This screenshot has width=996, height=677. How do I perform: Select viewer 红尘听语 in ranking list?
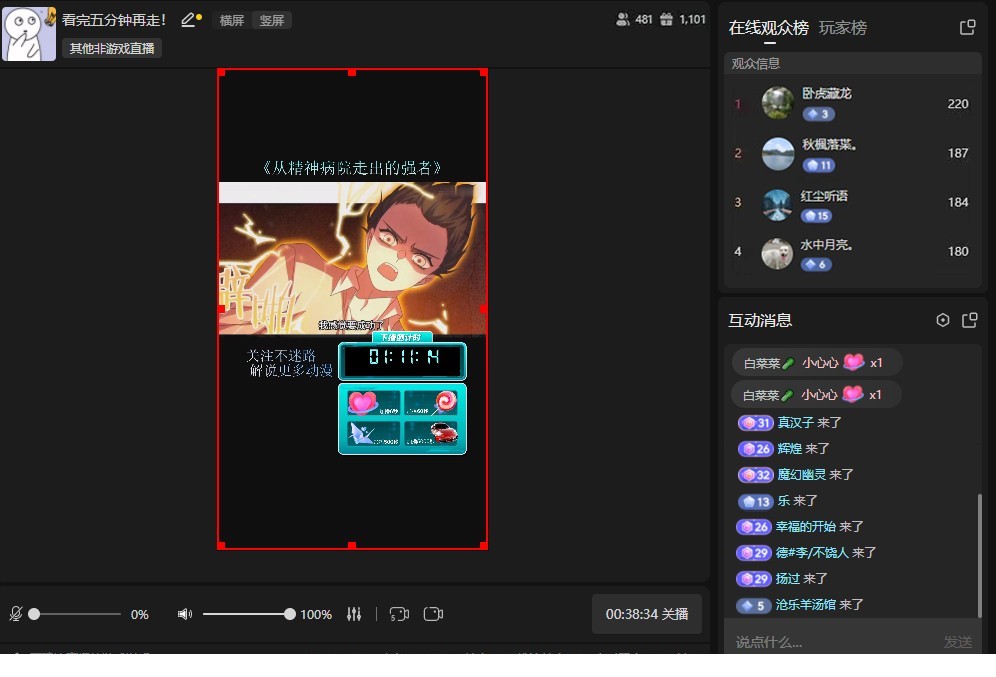click(852, 203)
